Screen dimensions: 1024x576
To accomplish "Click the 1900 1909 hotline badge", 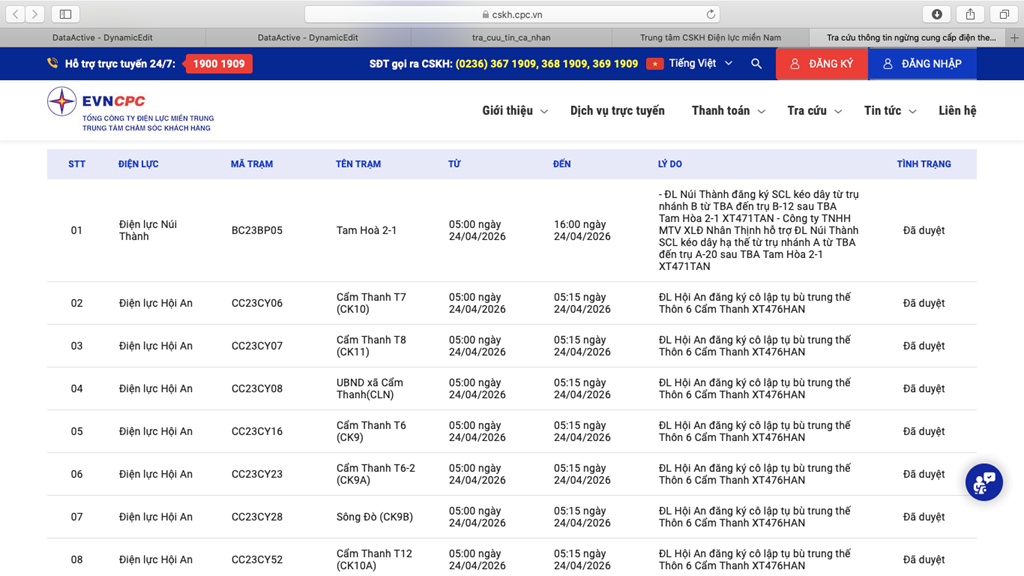I will click(x=219, y=64).
